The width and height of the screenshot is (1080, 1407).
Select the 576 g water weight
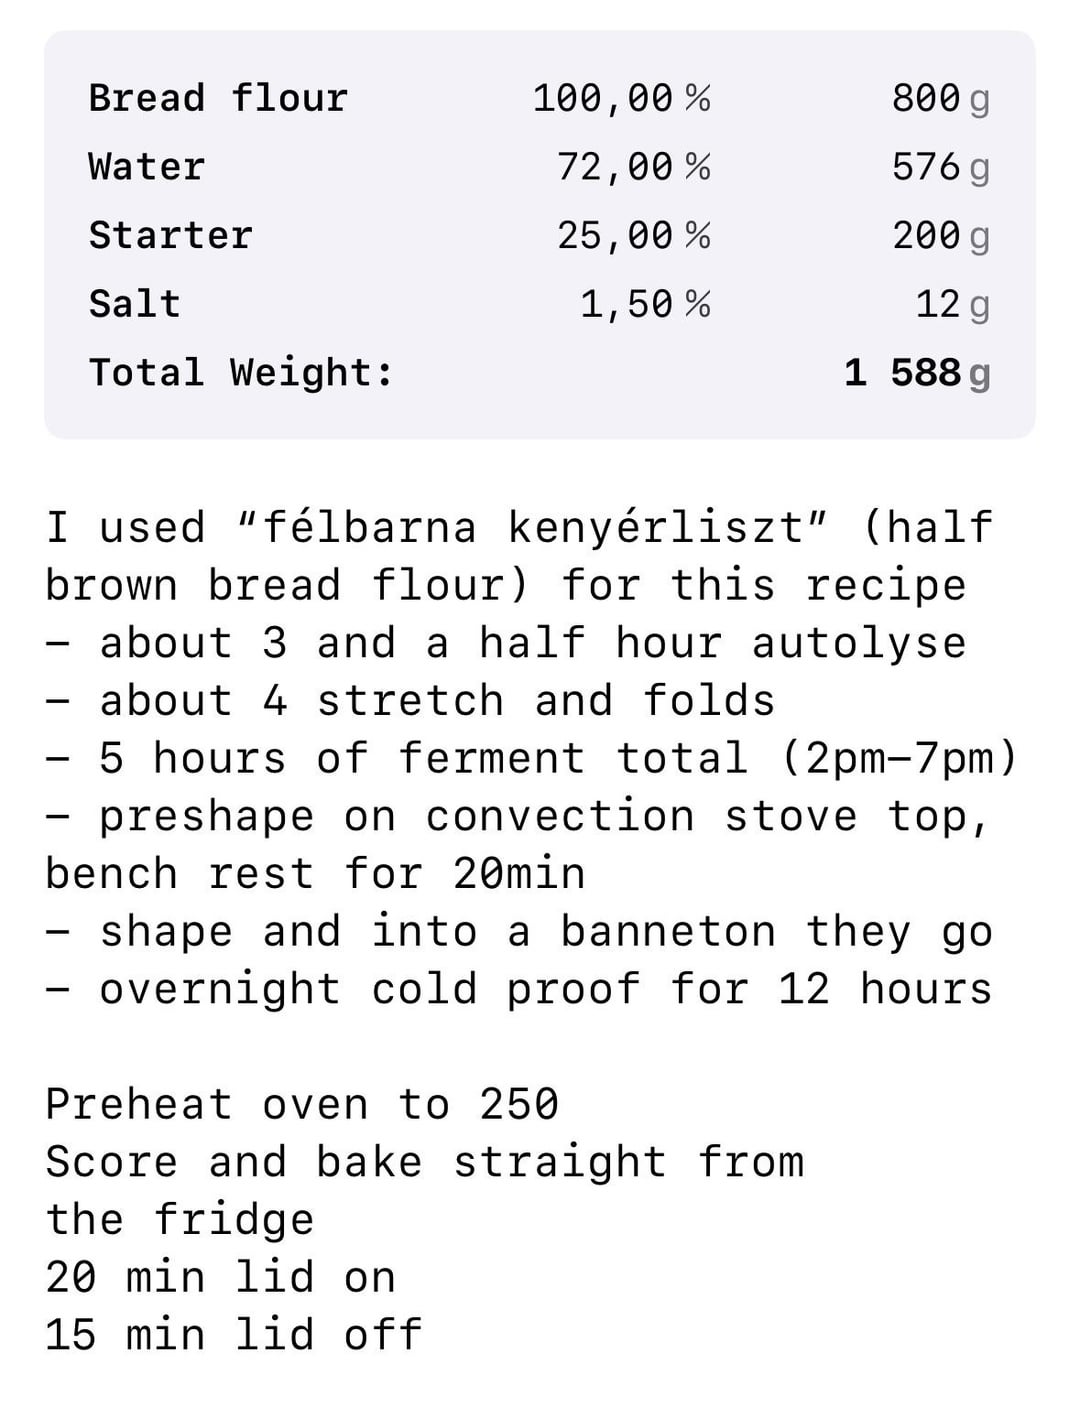939,167
